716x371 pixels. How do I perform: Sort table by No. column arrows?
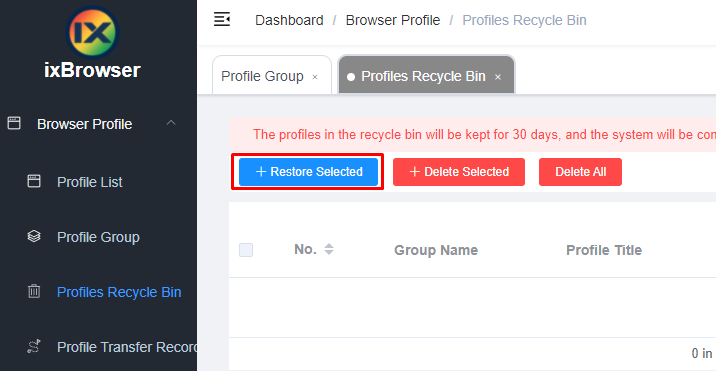click(x=329, y=249)
